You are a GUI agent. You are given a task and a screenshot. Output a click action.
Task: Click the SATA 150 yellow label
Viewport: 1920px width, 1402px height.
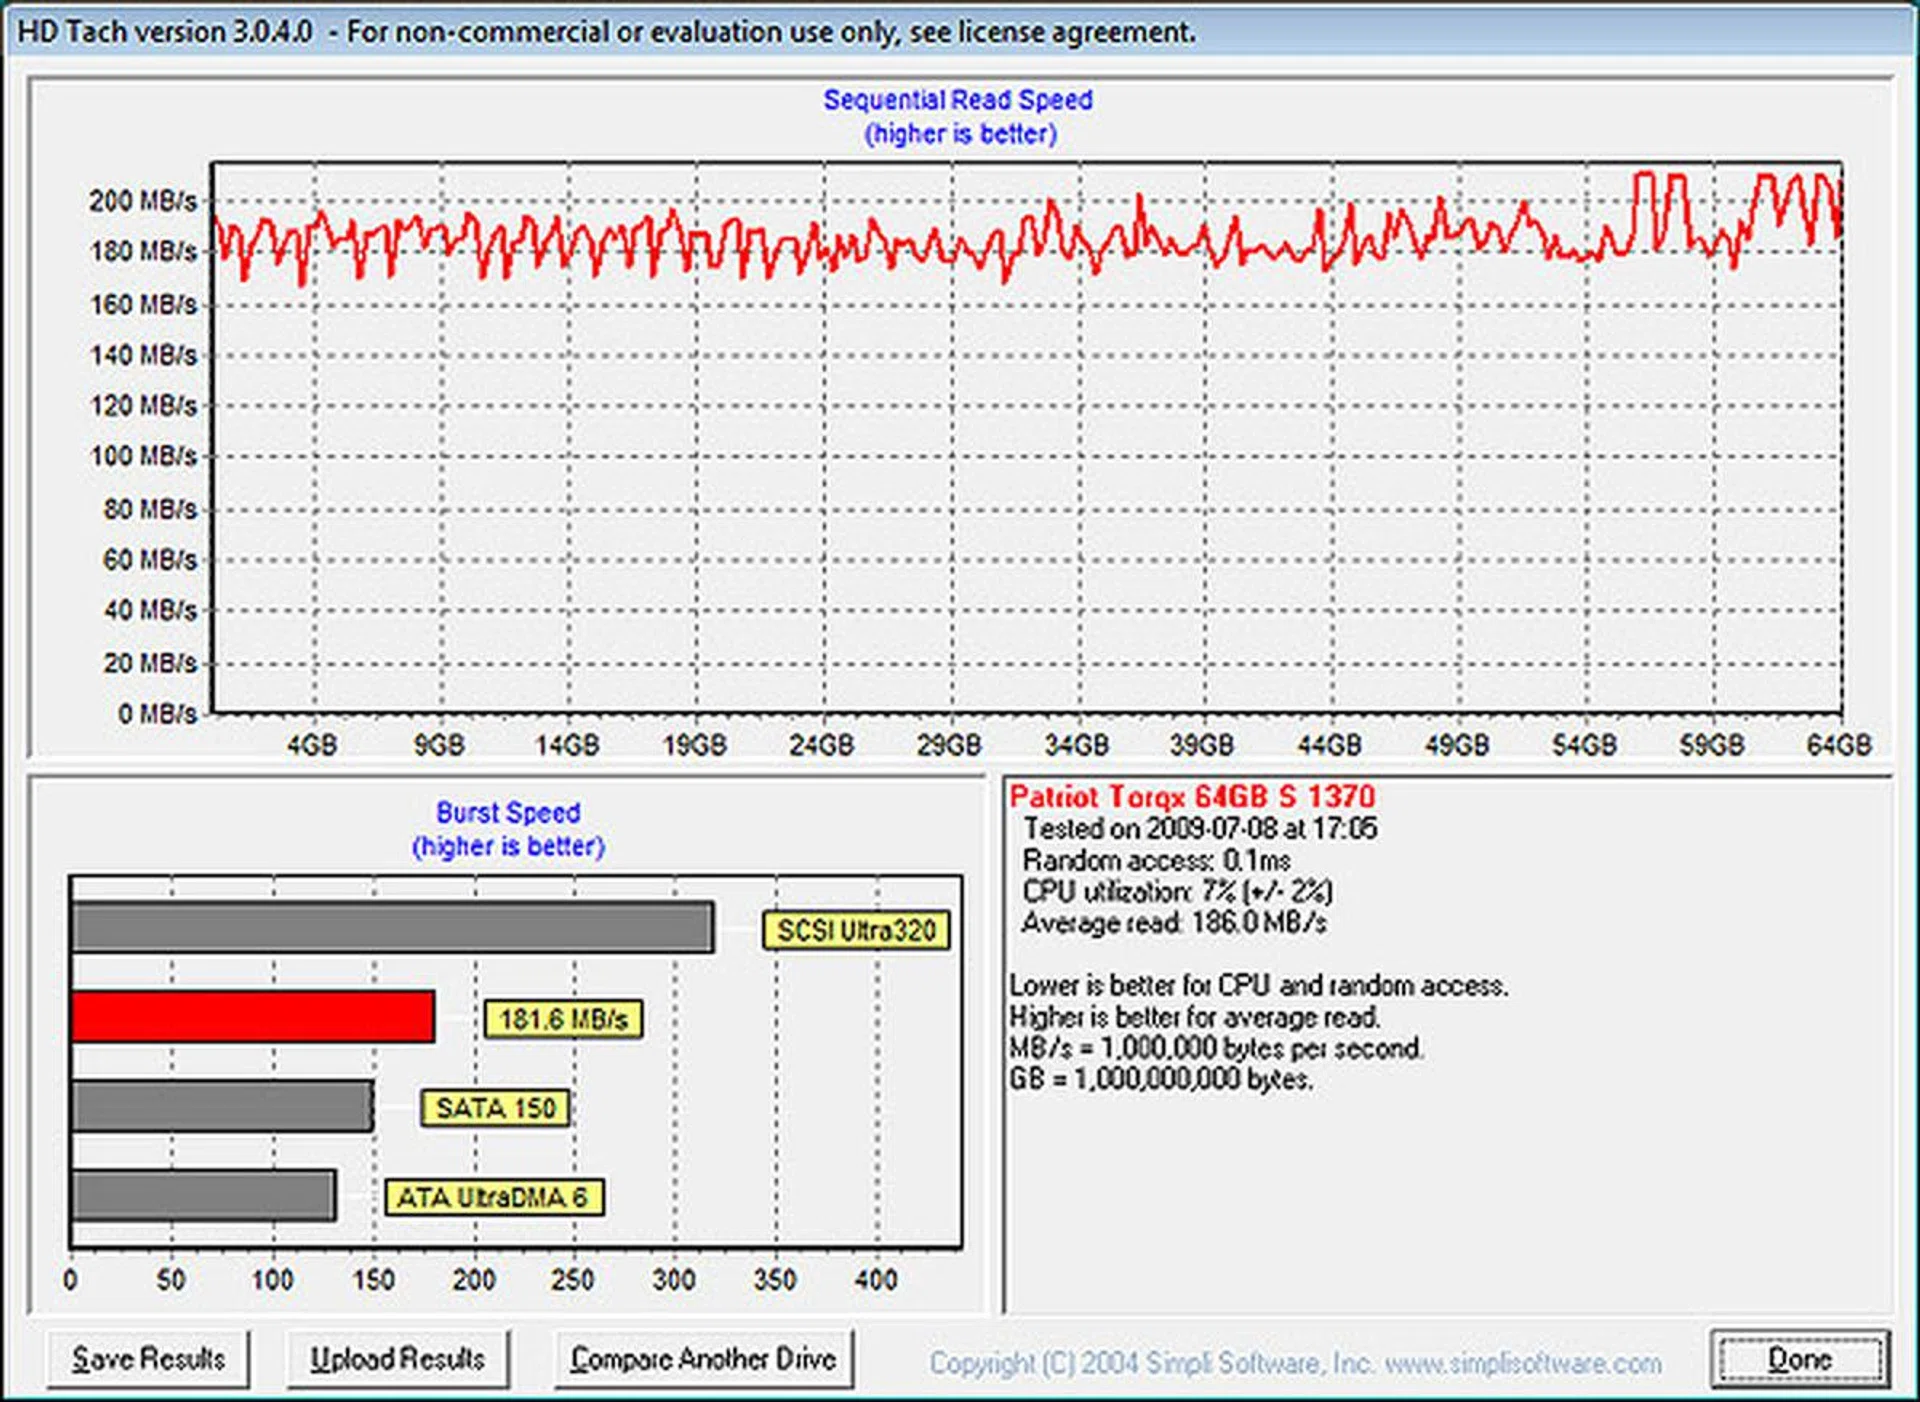point(495,1108)
